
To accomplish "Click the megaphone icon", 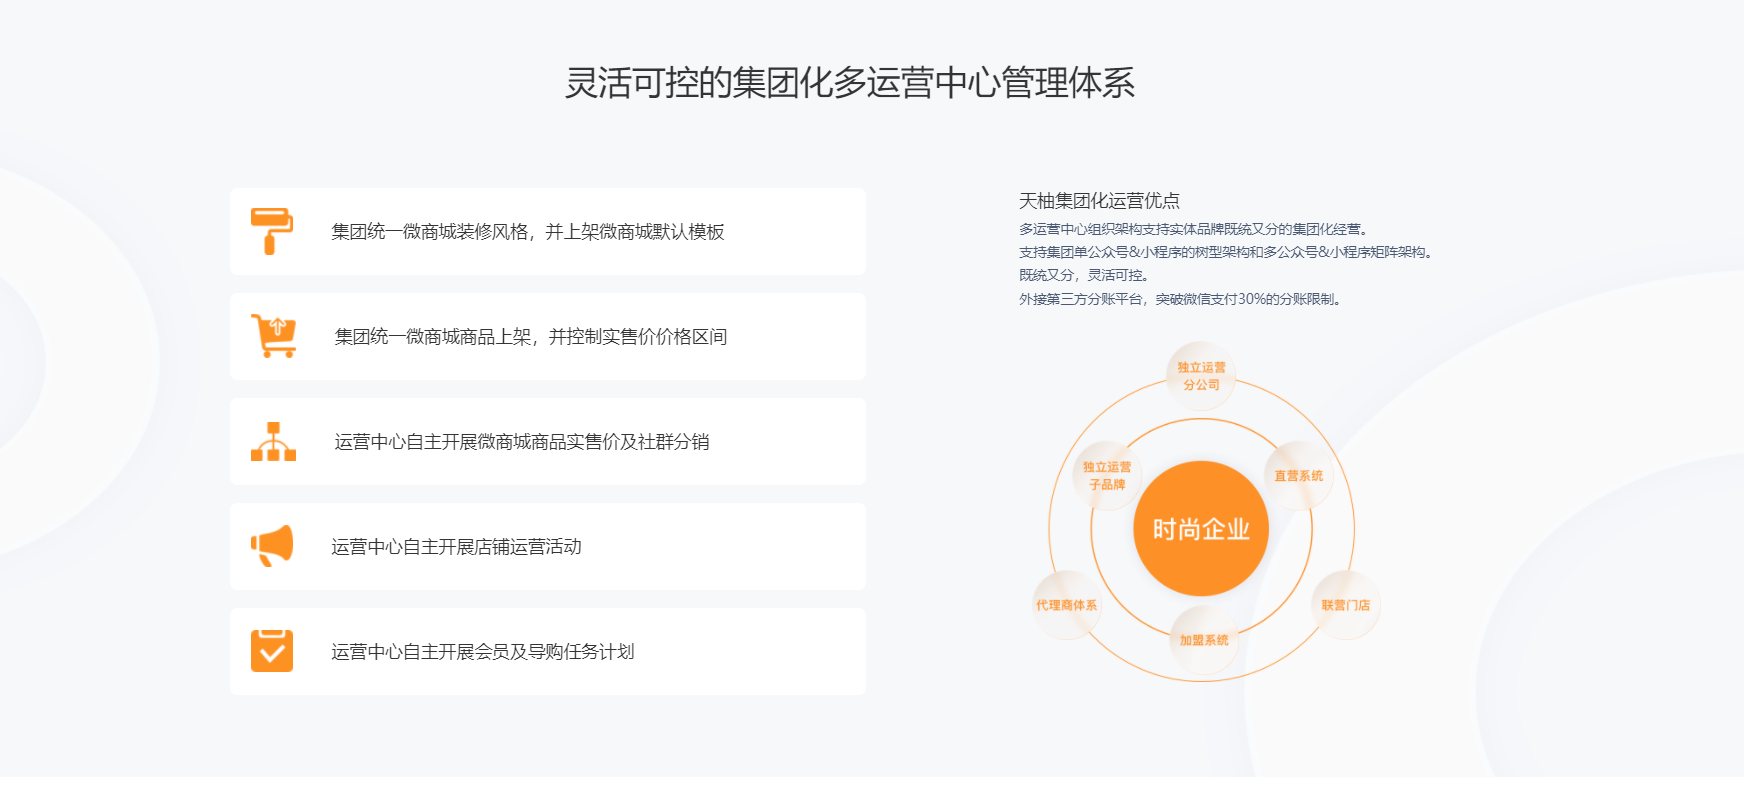I will click(x=272, y=546).
